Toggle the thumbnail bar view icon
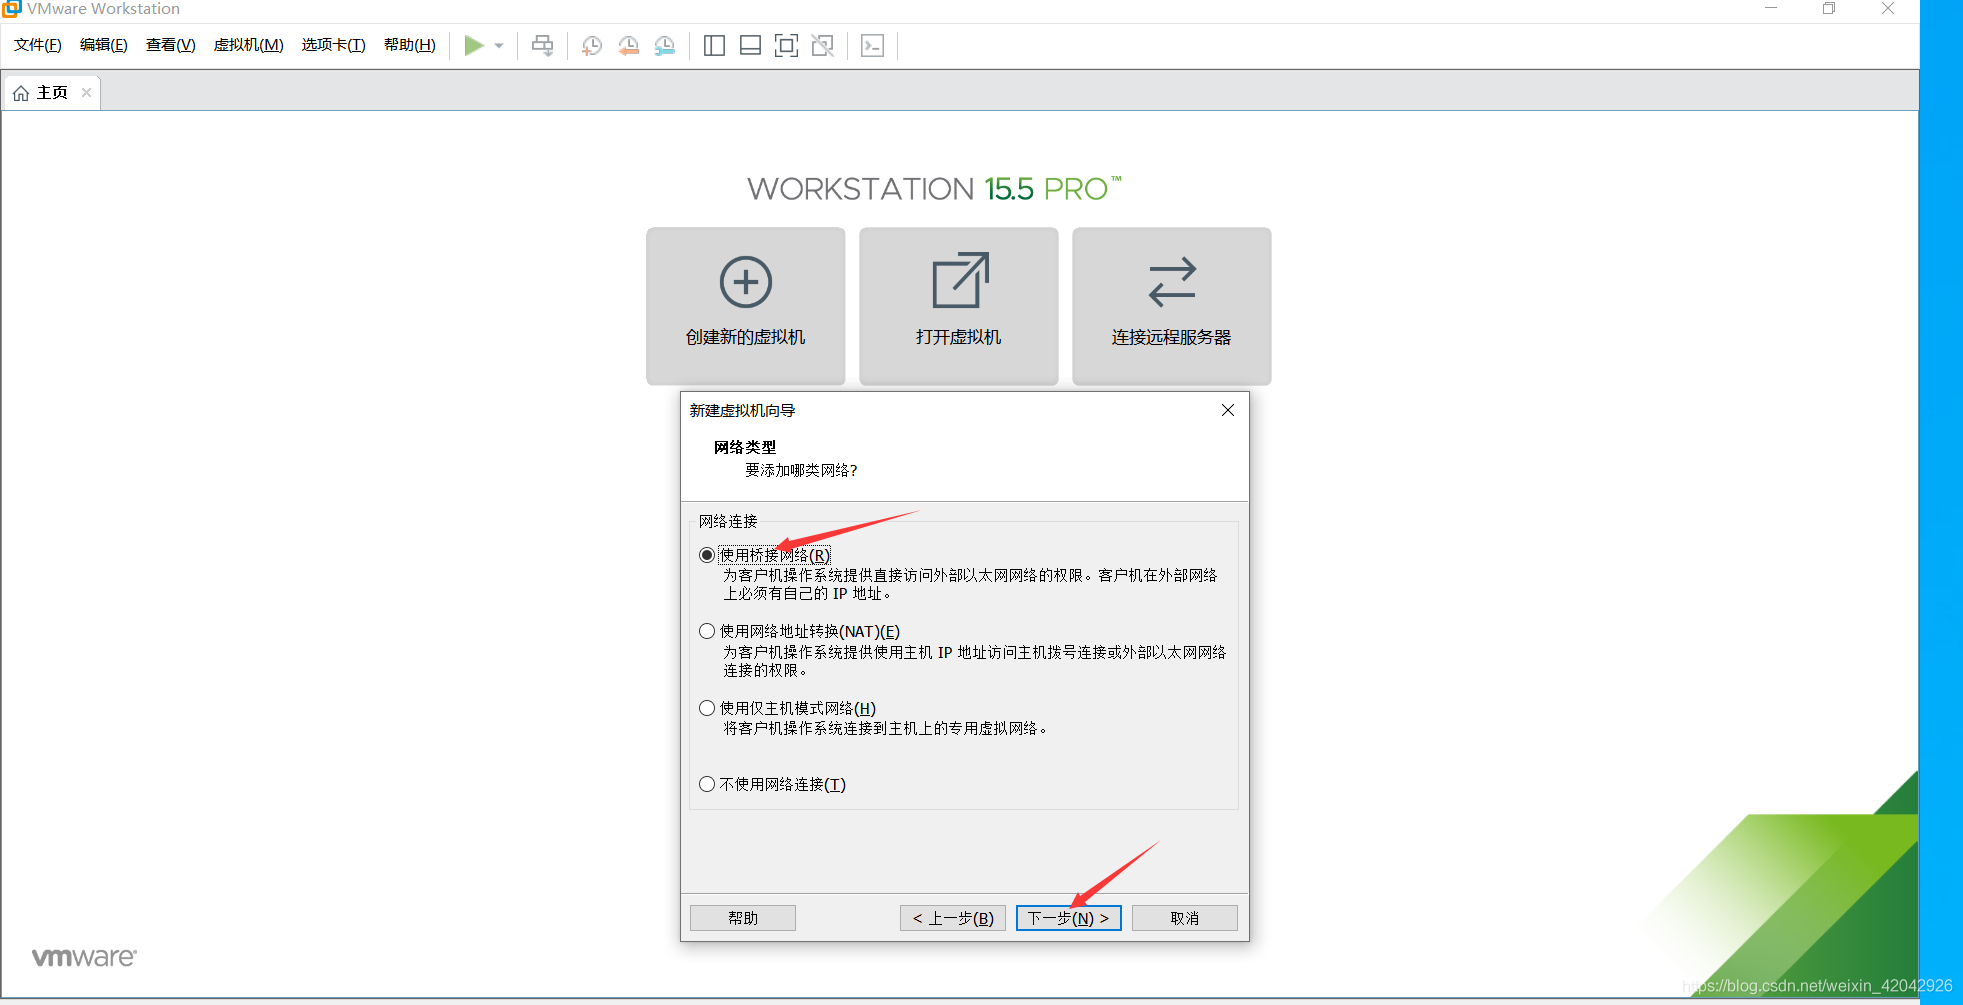The image size is (1963, 1005). tap(750, 45)
